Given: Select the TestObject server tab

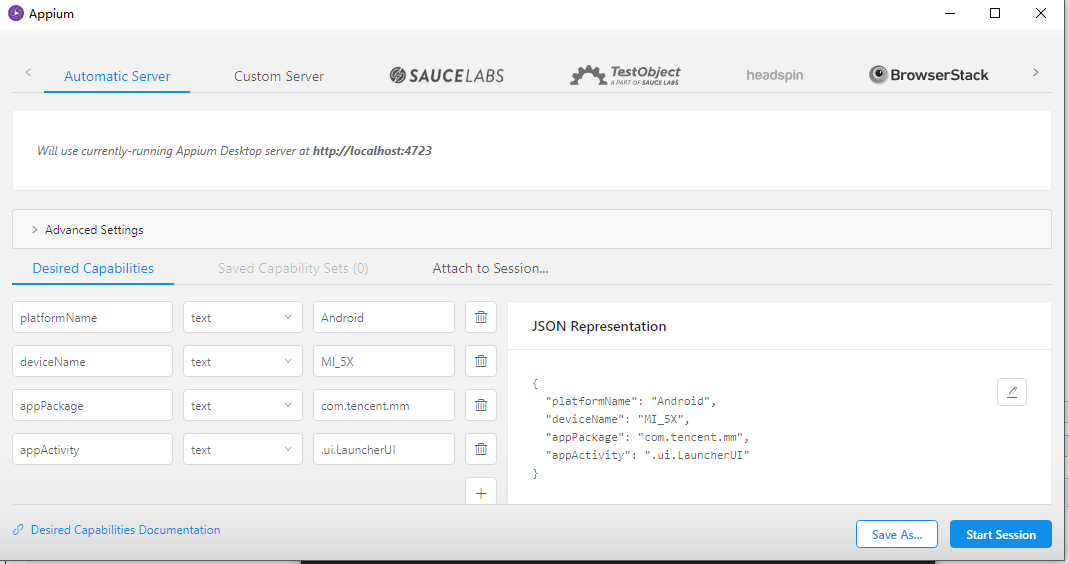Looking at the screenshot, I should pos(625,75).
